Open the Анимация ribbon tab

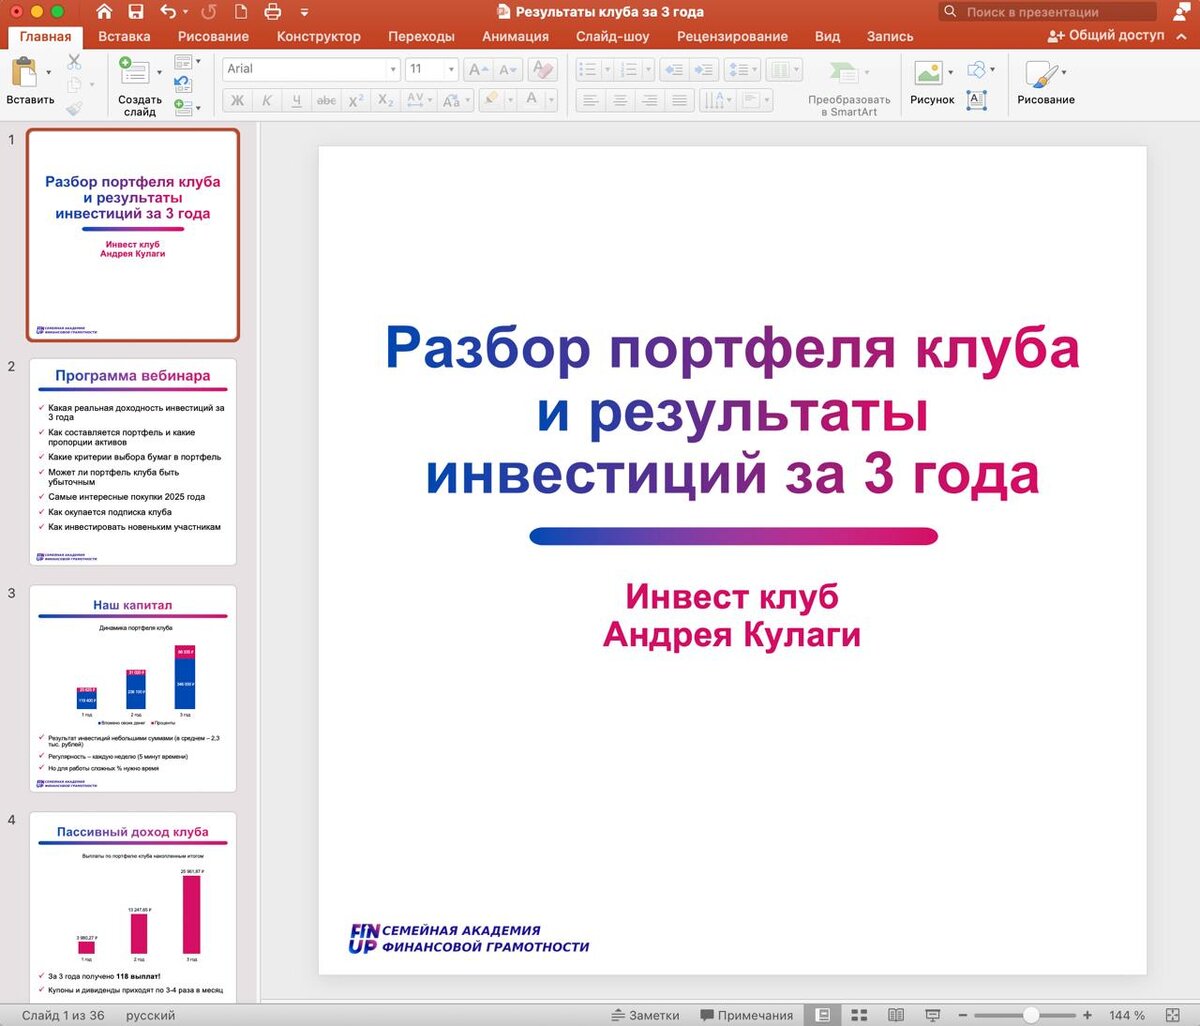click(x=515, y=36)
